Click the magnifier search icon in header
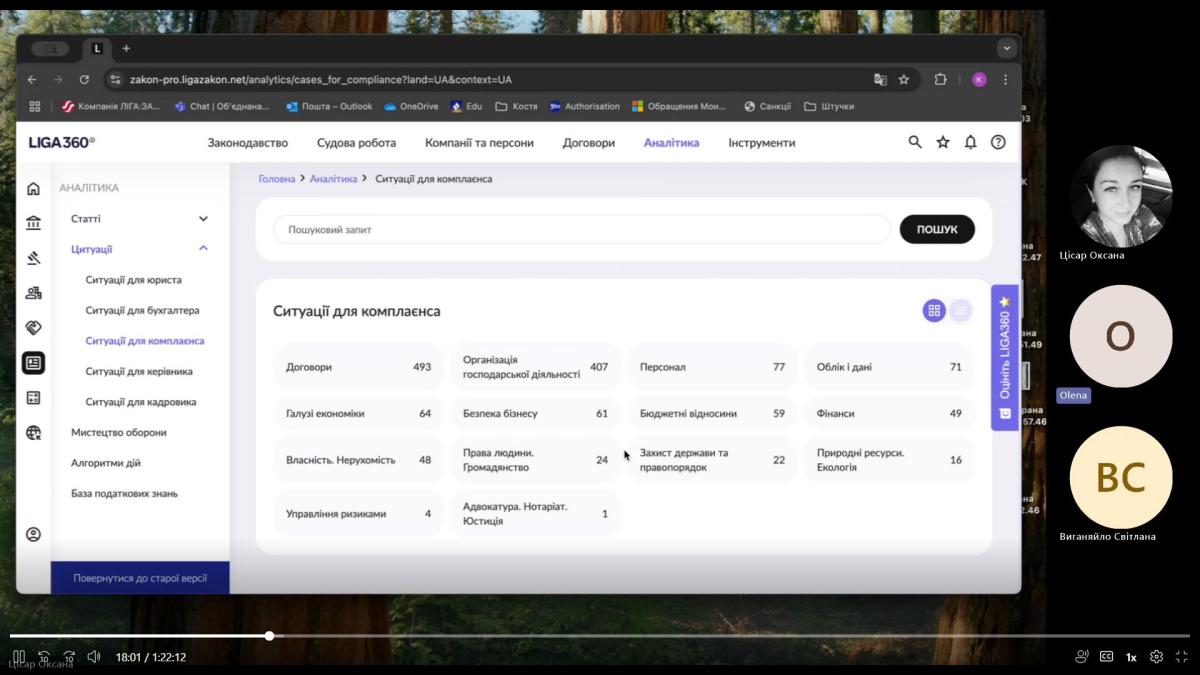Image resolution: width=1200 pixels, height=675 pixels. 914,143
